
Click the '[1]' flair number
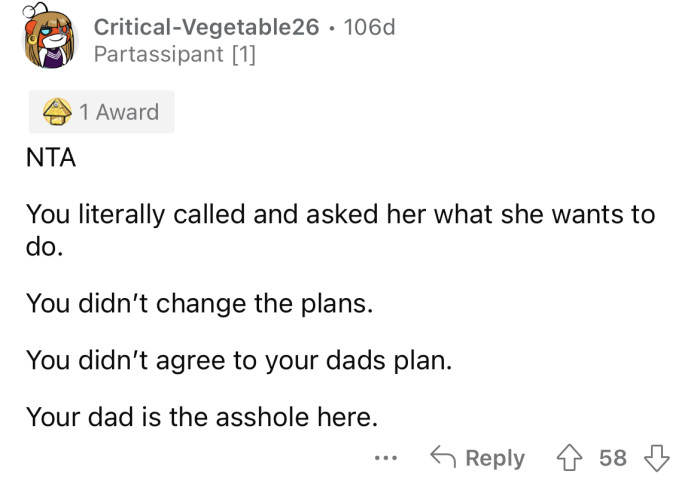pos(243,55)
